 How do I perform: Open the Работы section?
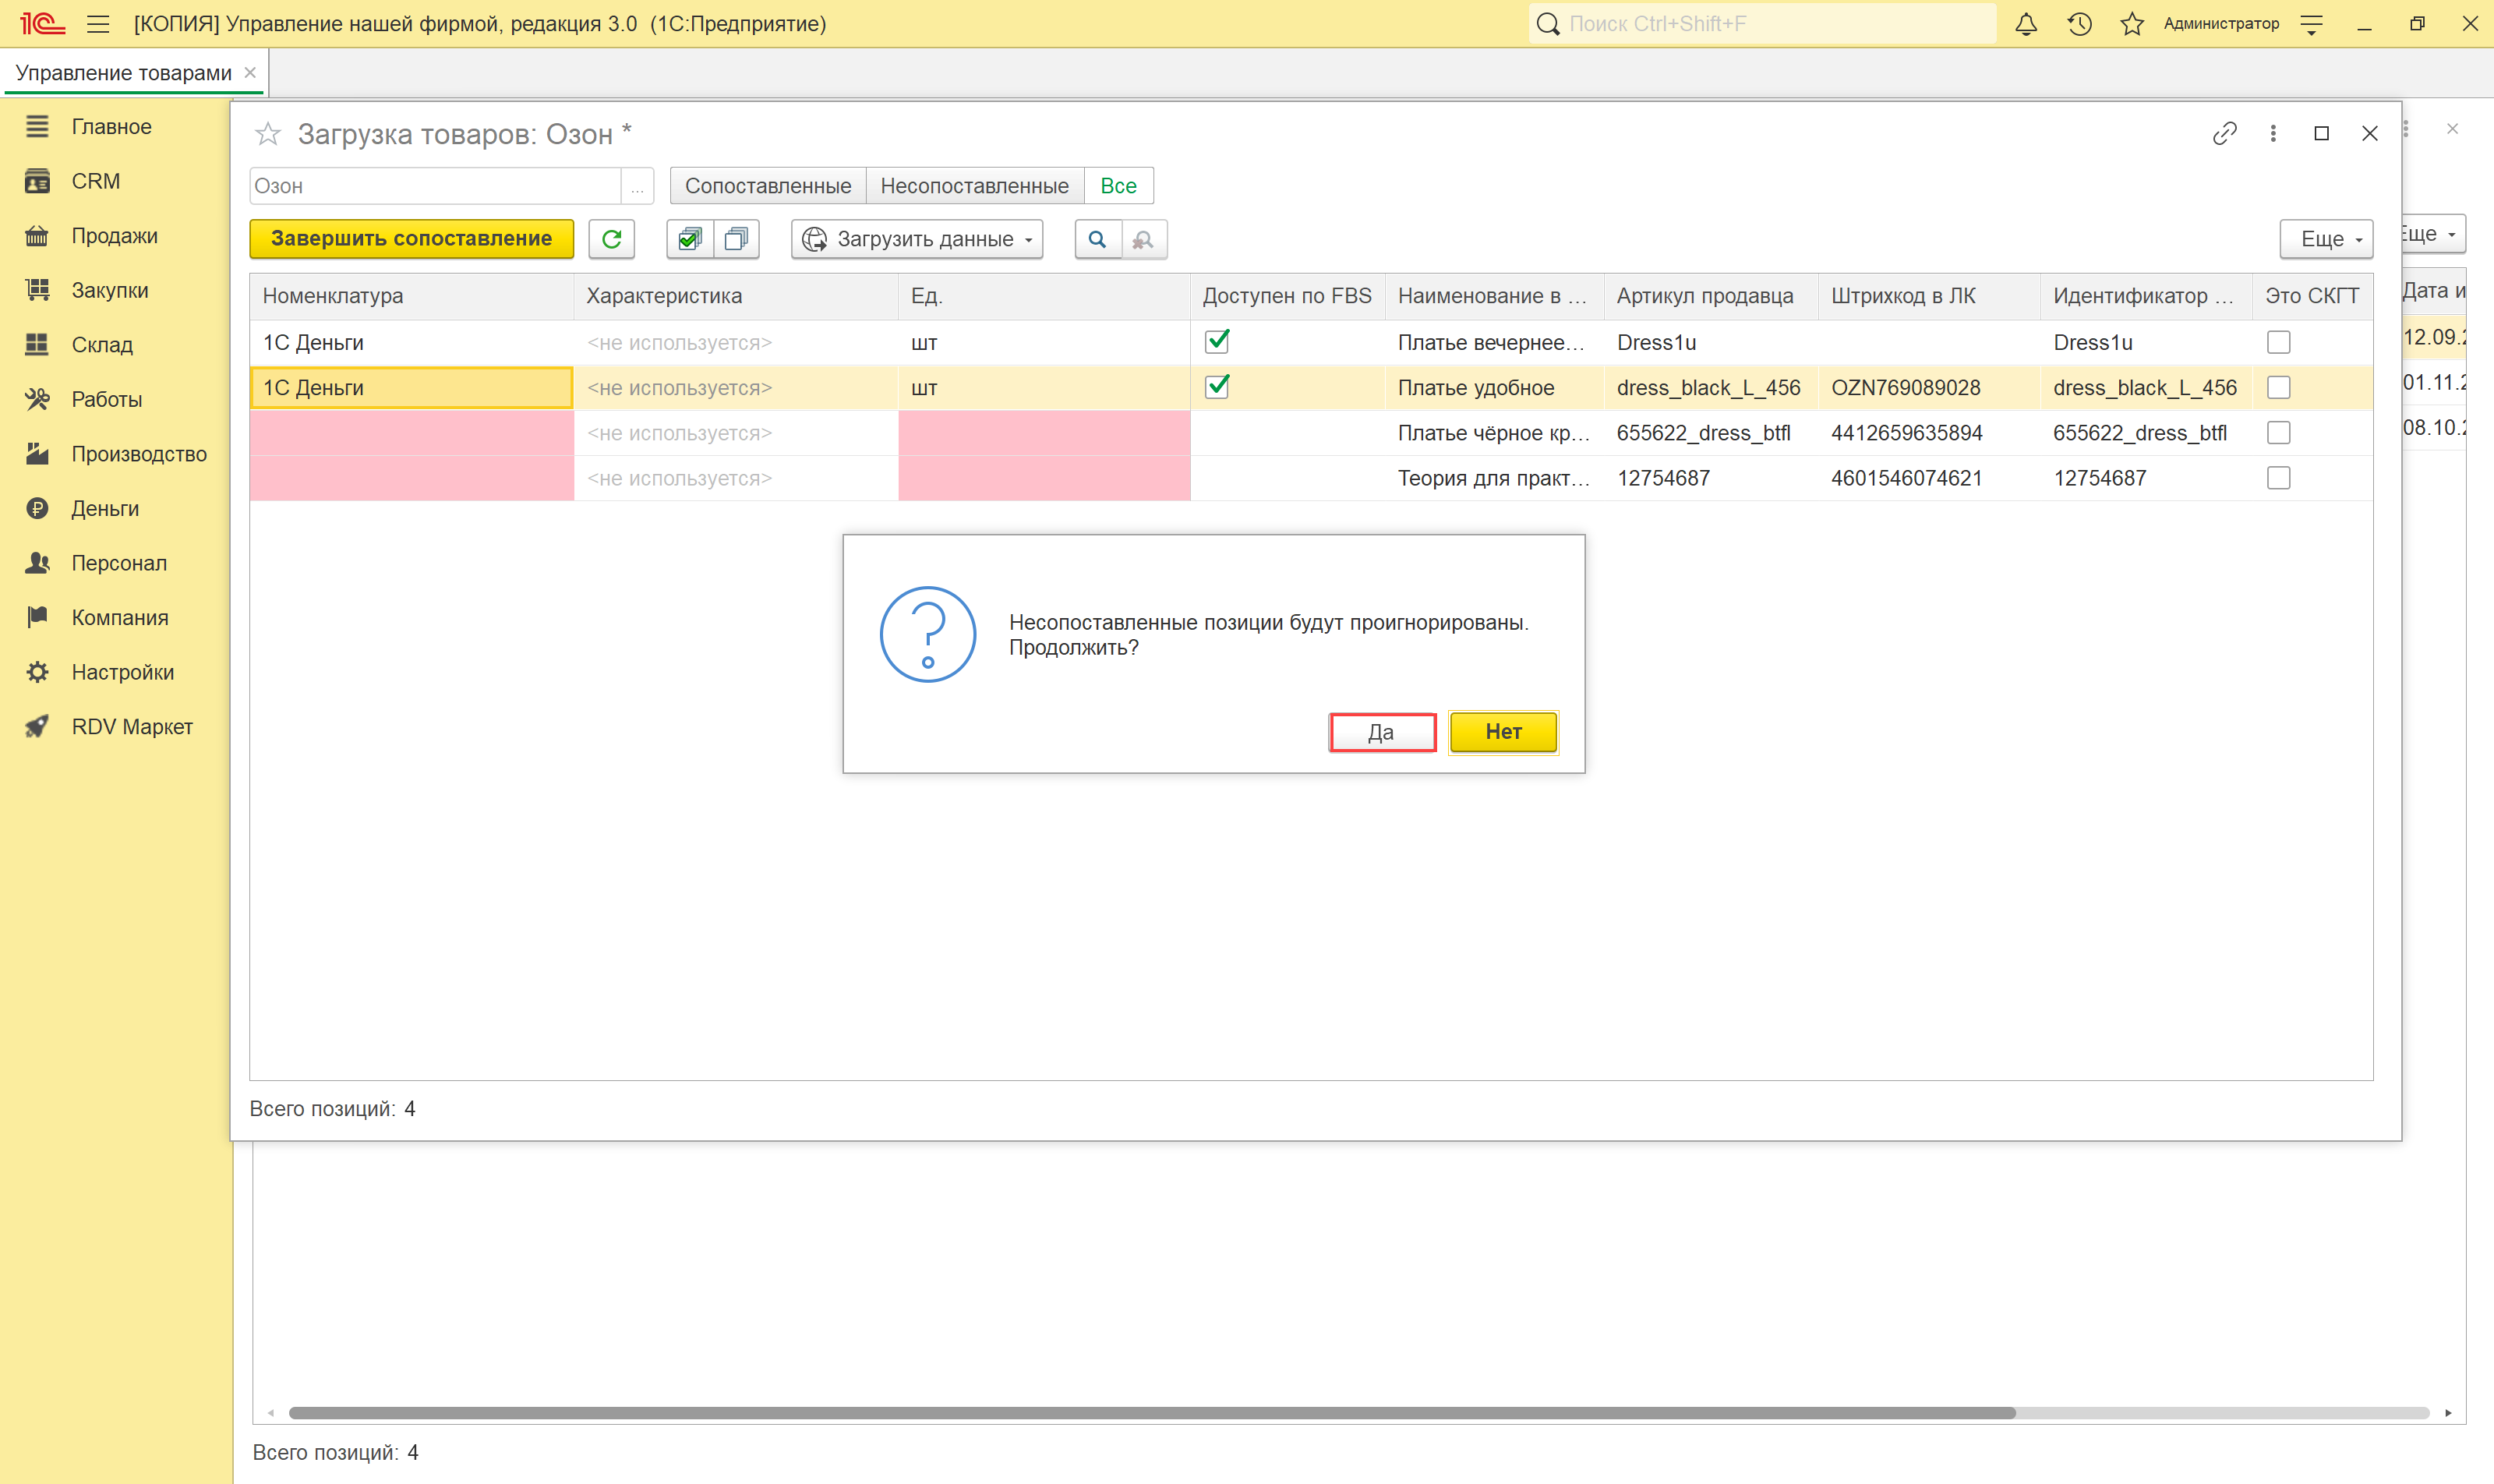coord(107,399)
